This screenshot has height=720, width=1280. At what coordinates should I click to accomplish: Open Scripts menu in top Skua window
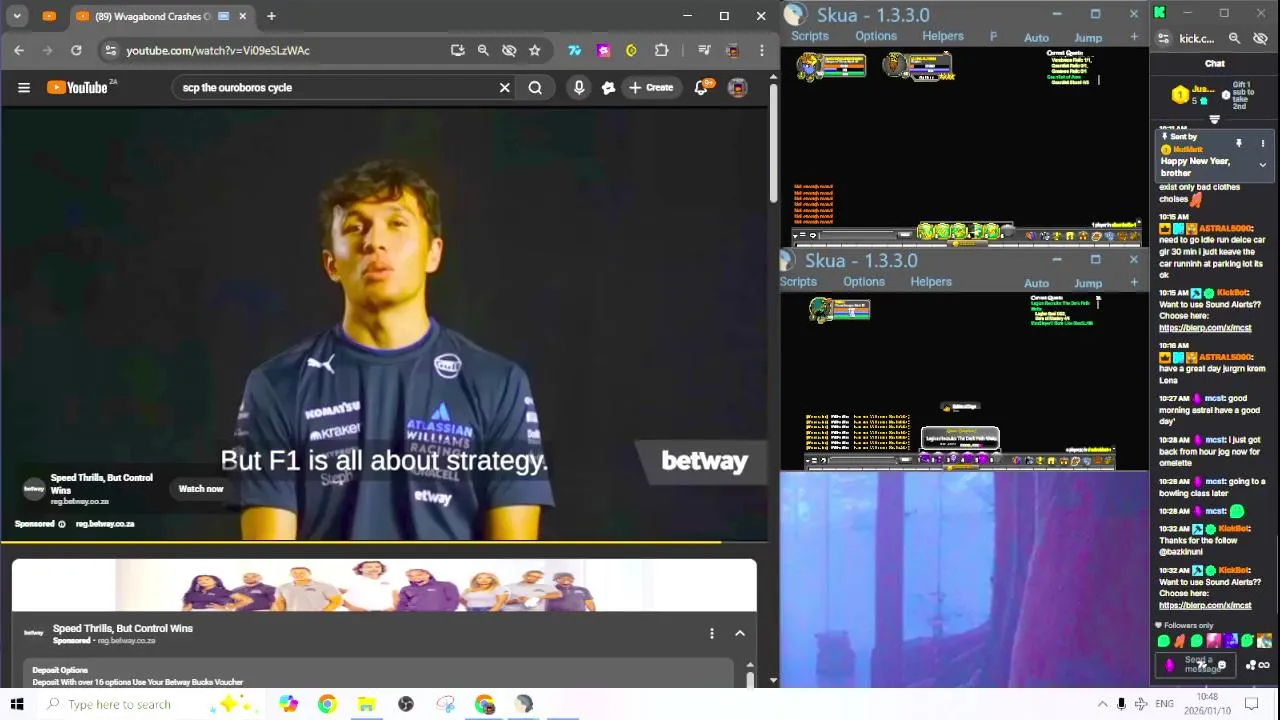(x=810, y=36)
